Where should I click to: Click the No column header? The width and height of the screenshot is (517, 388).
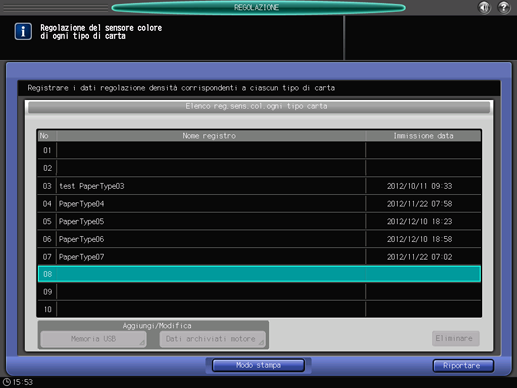pyautogui.click(x=47, y=136)
